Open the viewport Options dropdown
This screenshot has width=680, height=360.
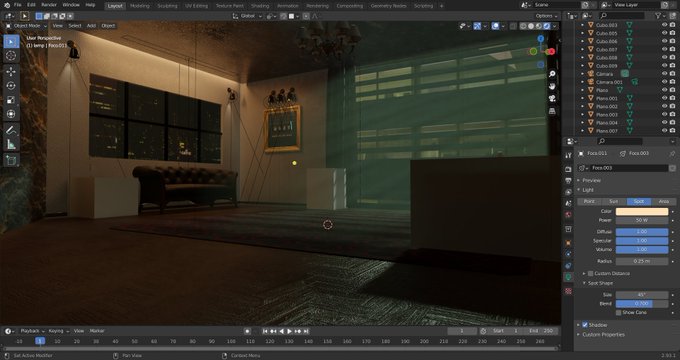pyautogui.click(x=546, y=16)
